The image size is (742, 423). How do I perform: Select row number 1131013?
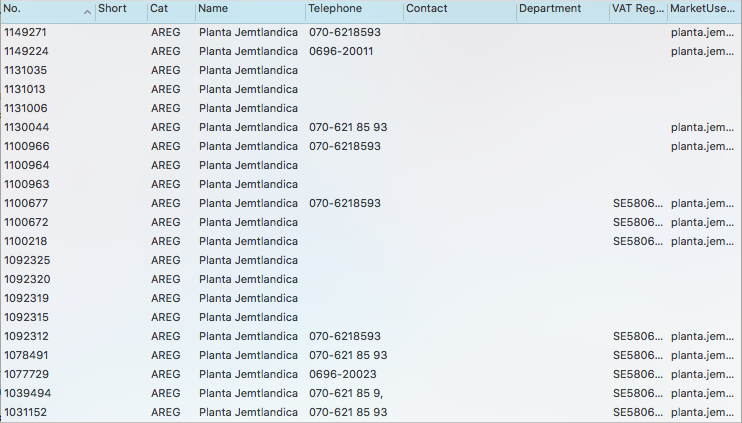pos(371,89)
